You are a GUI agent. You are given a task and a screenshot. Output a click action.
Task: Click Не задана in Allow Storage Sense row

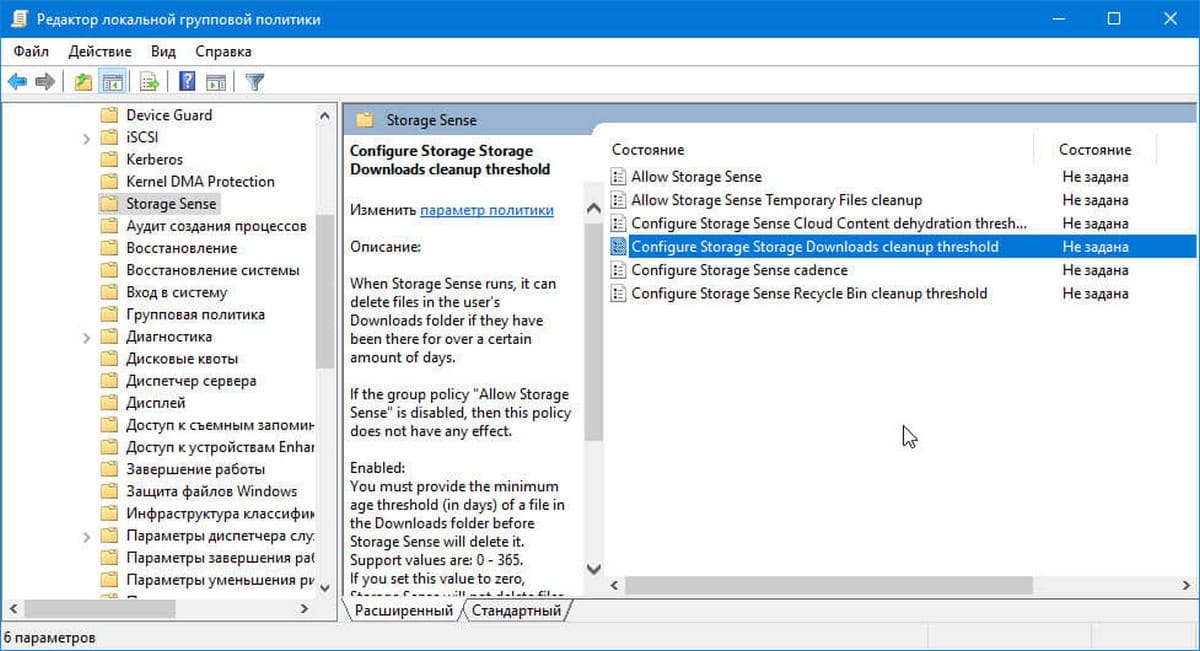(1095, 177)
